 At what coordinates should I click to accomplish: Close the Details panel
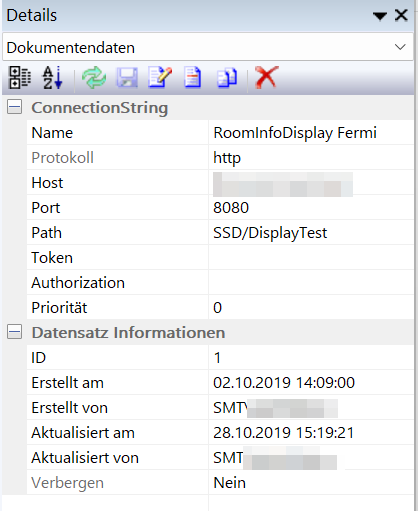(x=401, y=15)
